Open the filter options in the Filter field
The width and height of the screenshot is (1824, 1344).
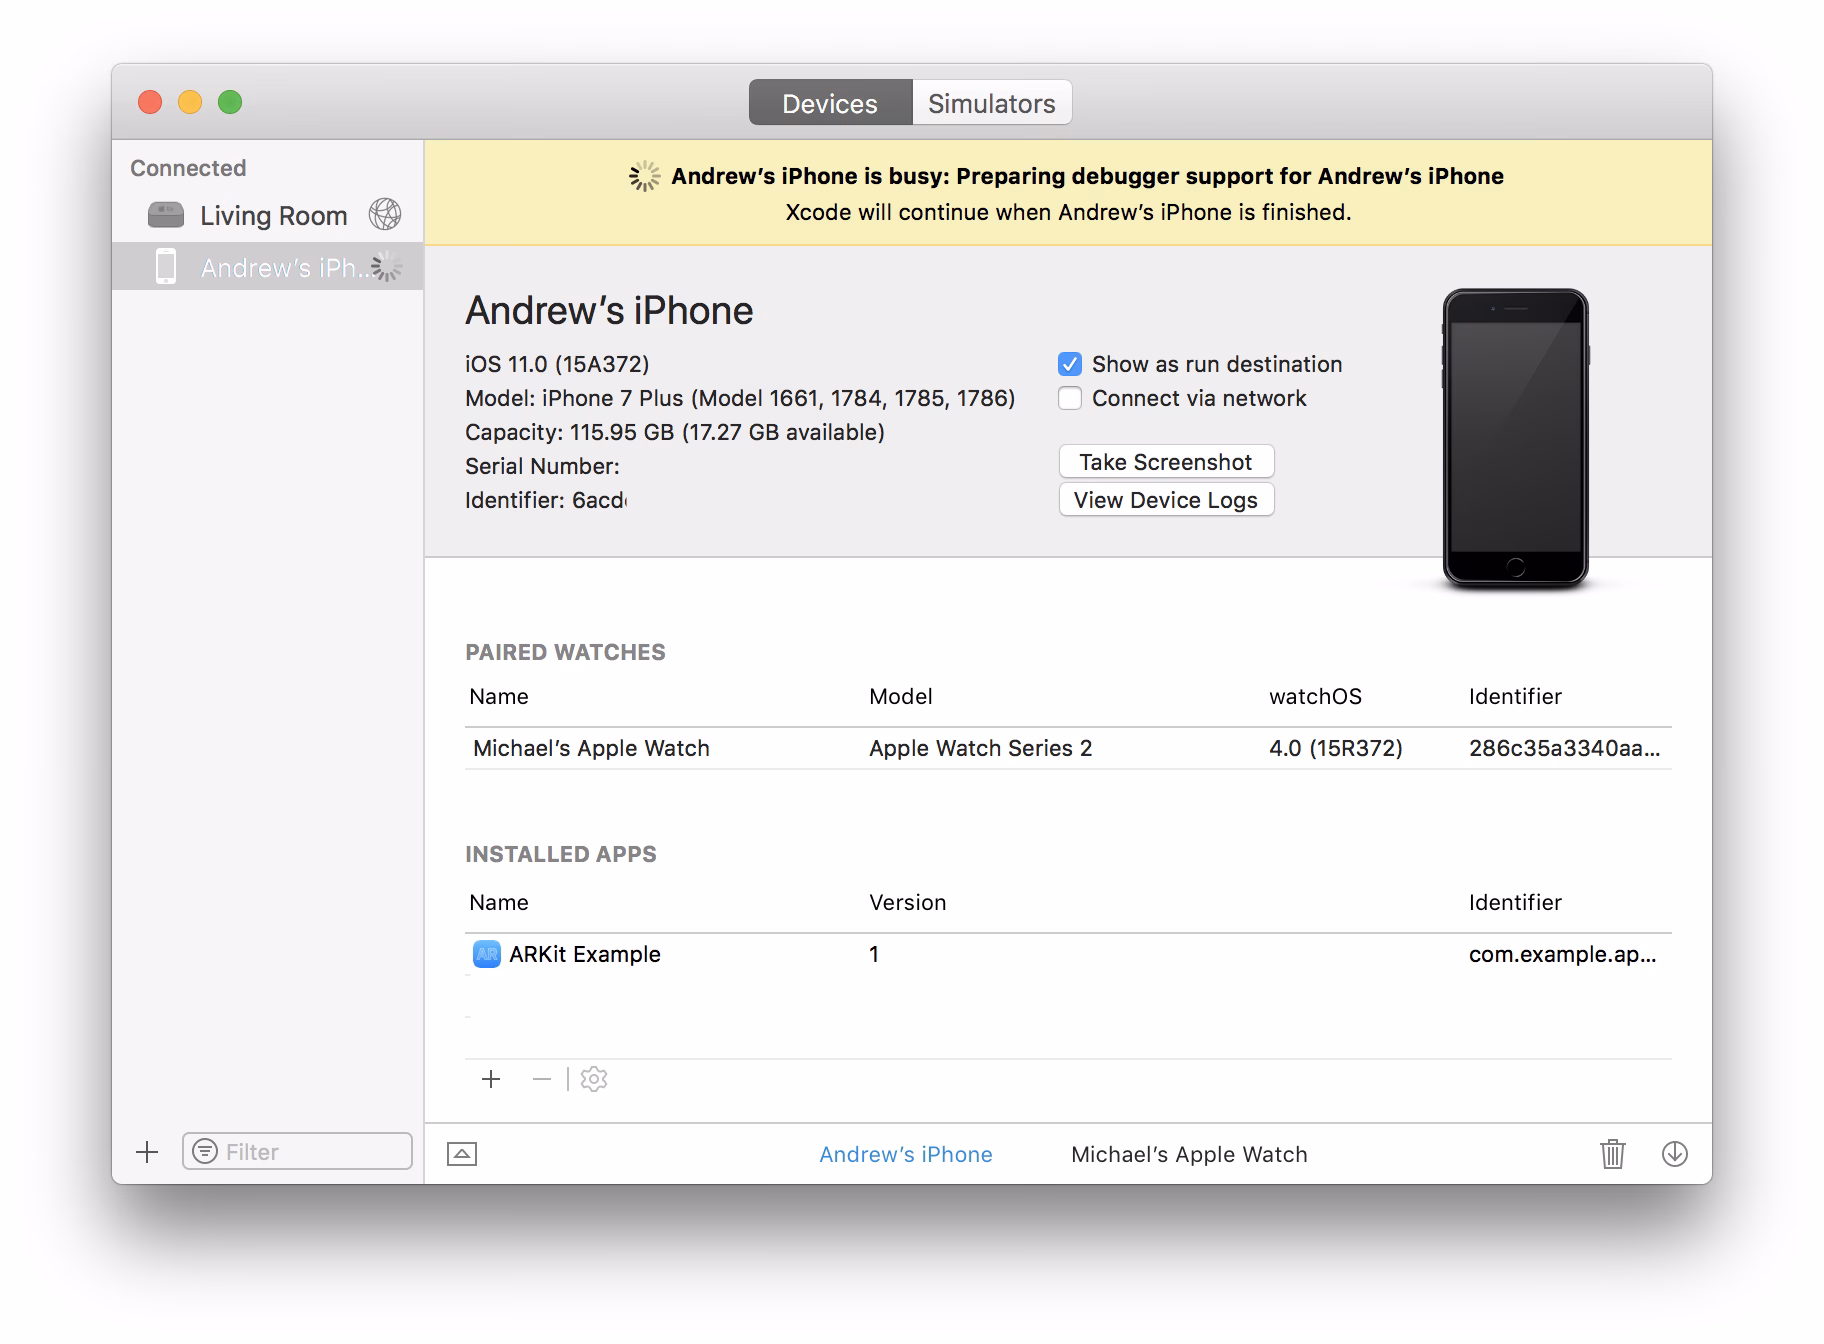(206, 1151)
